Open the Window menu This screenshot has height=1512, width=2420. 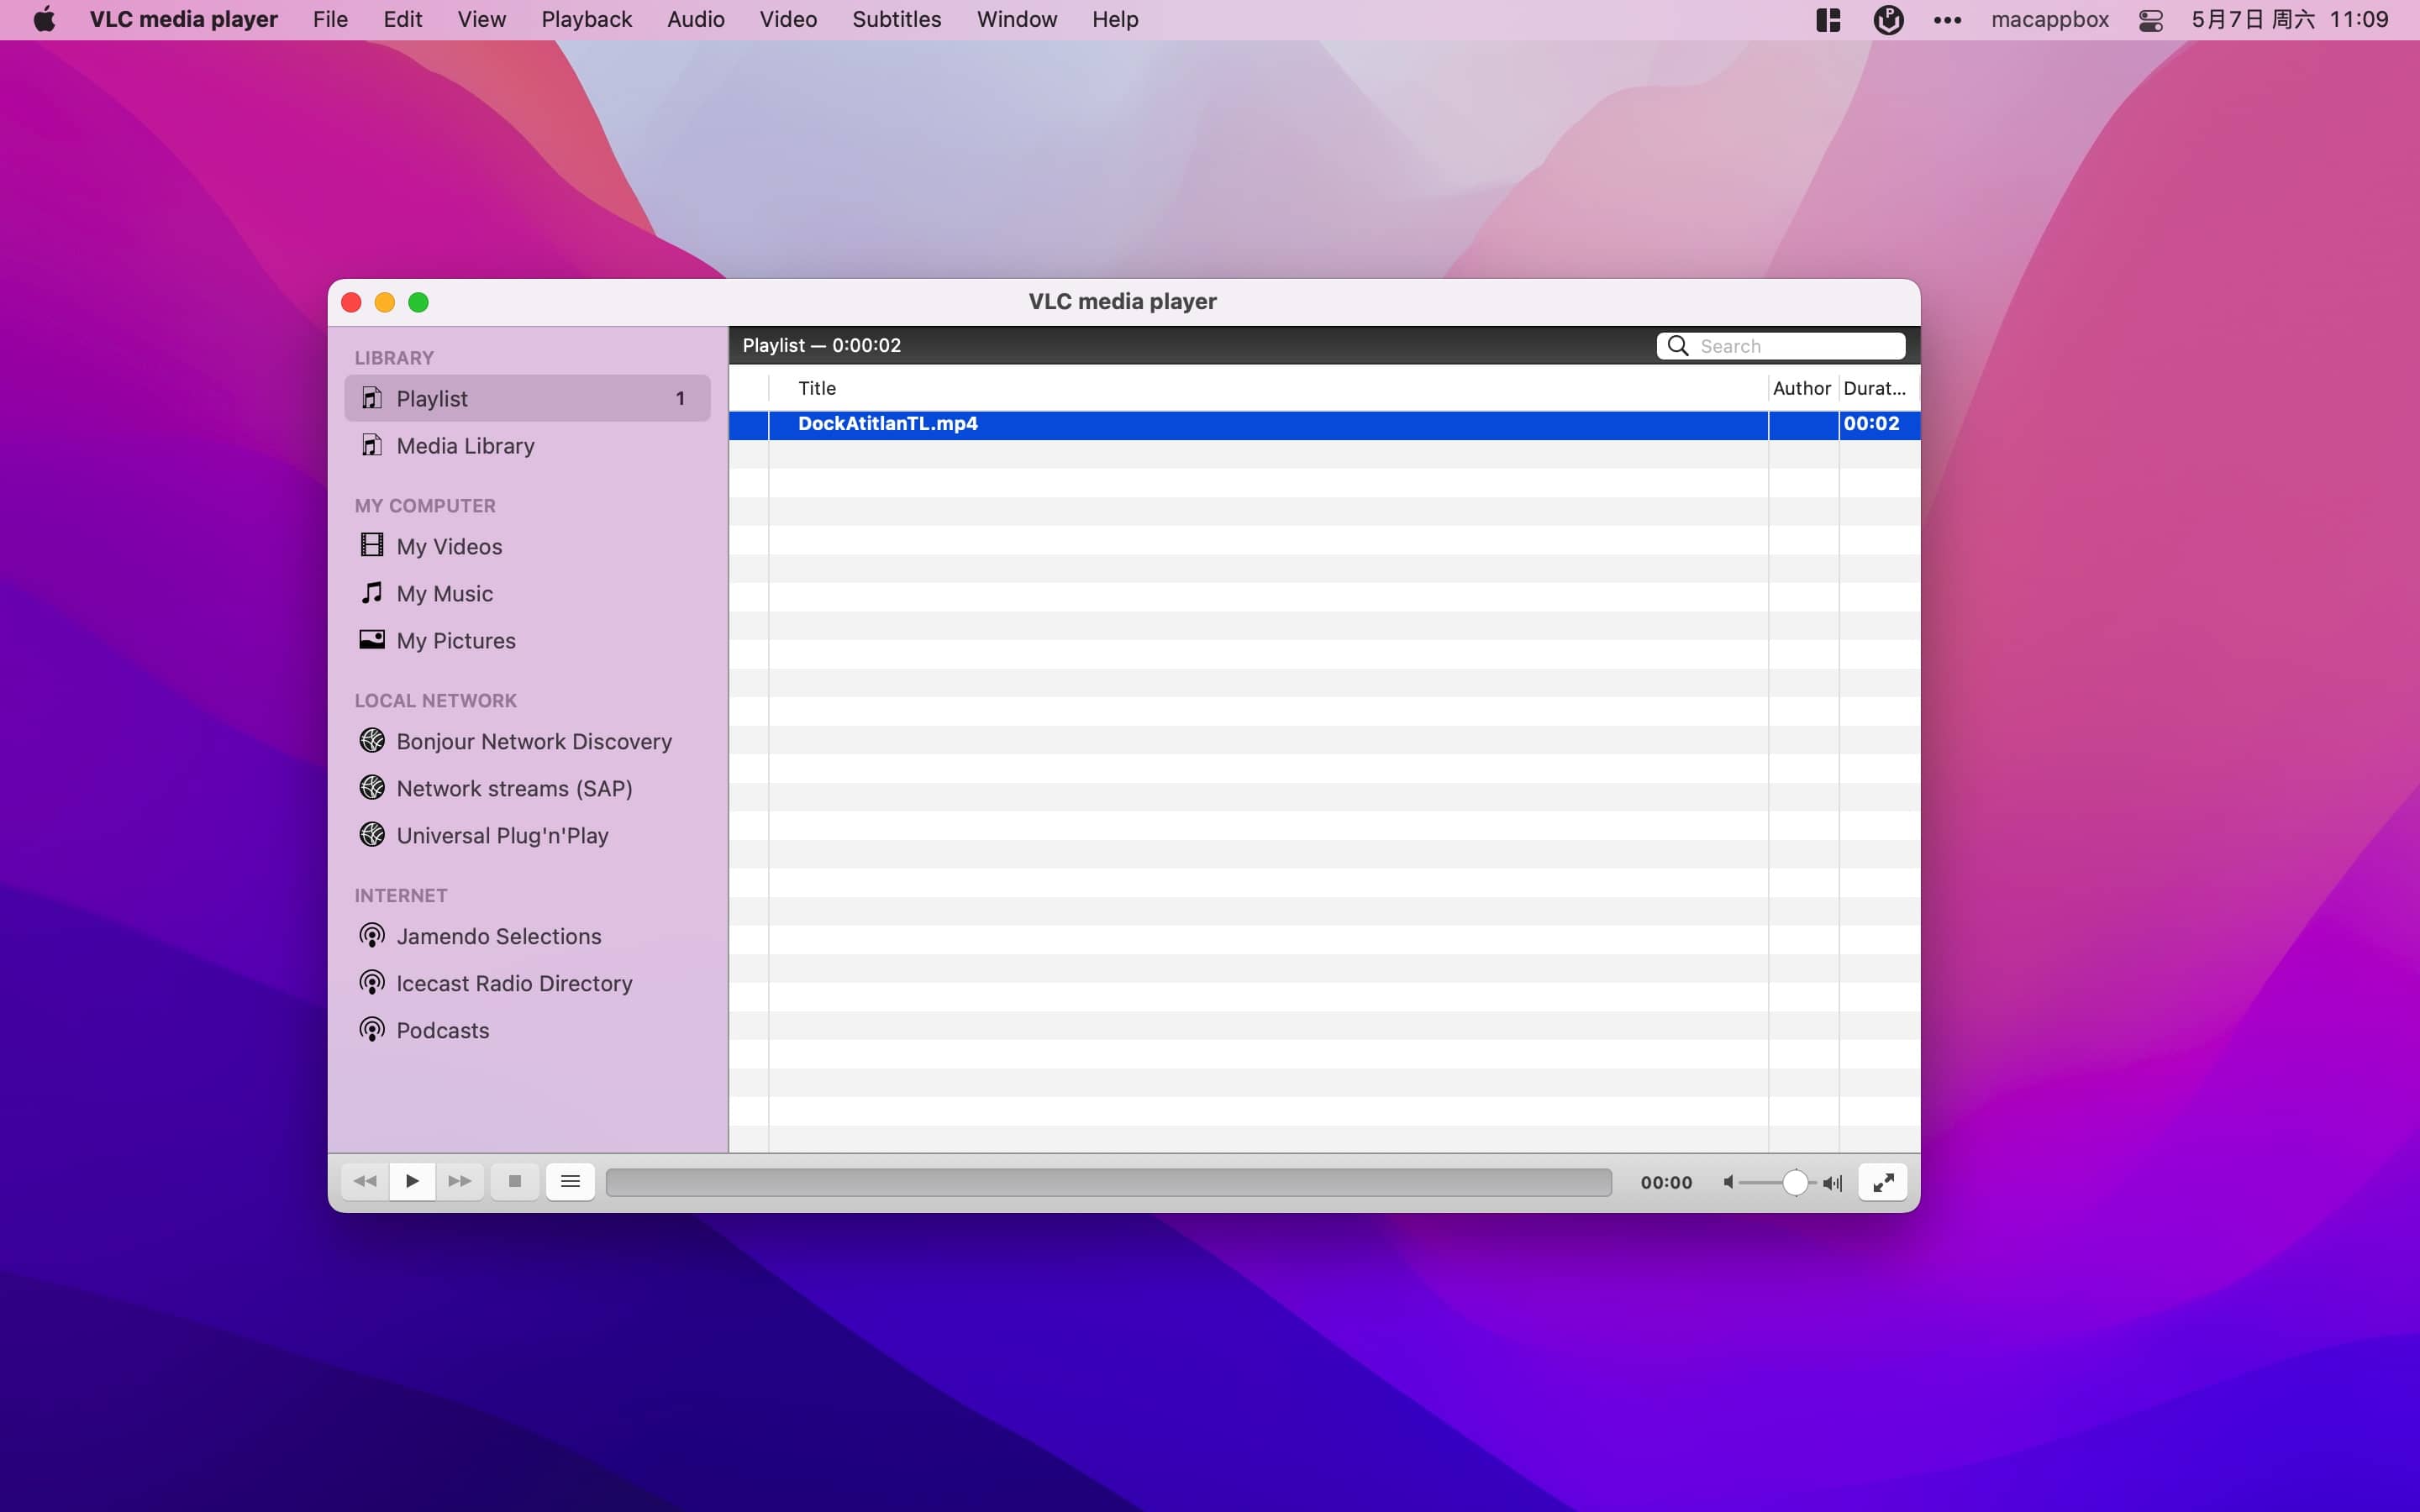click(1016, 19)
